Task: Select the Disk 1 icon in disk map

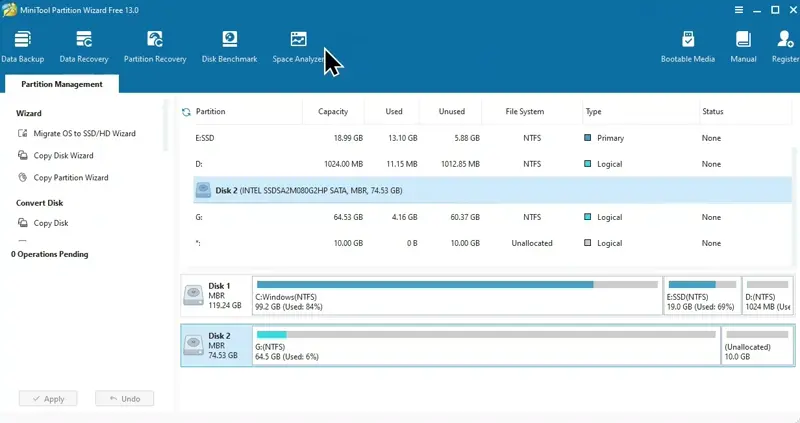Action: coord(193,295)
